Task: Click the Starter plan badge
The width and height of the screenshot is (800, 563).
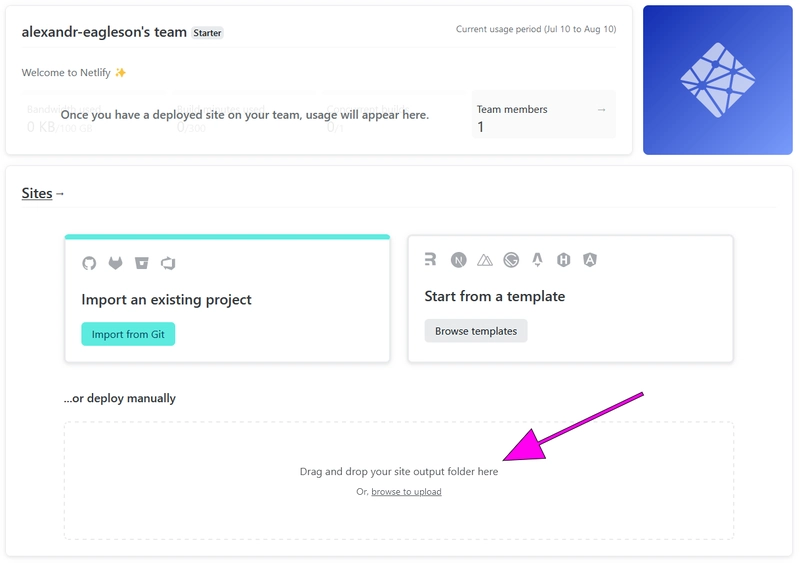Action: click(207, 33)
